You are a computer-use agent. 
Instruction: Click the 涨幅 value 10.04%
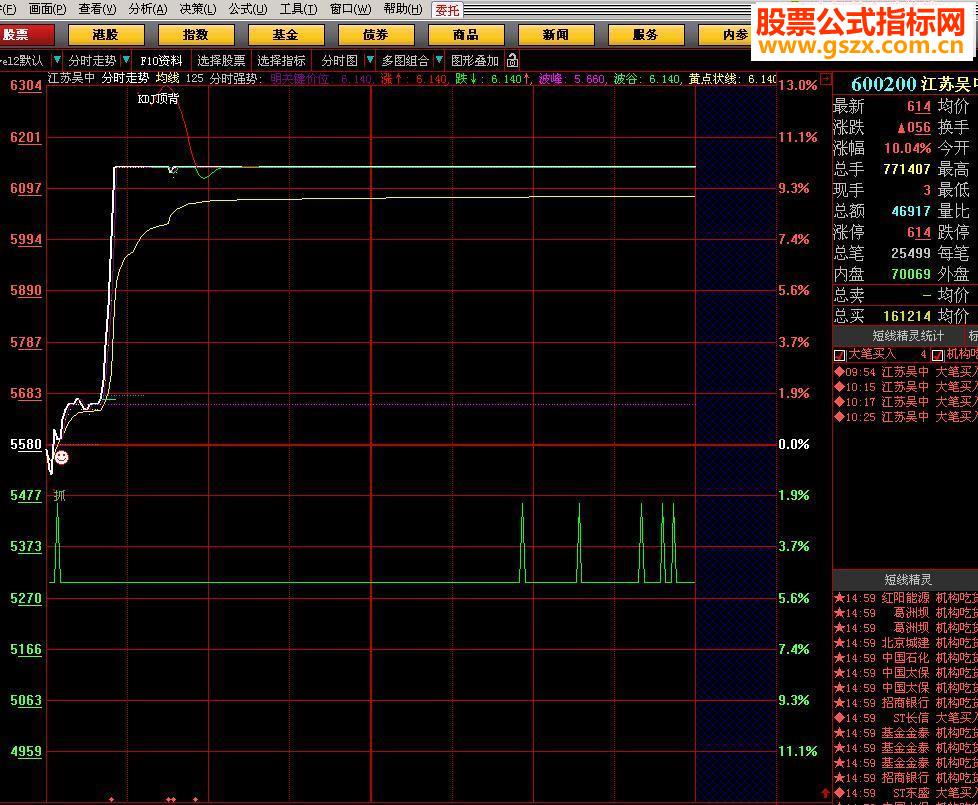(x=908, y=148)
